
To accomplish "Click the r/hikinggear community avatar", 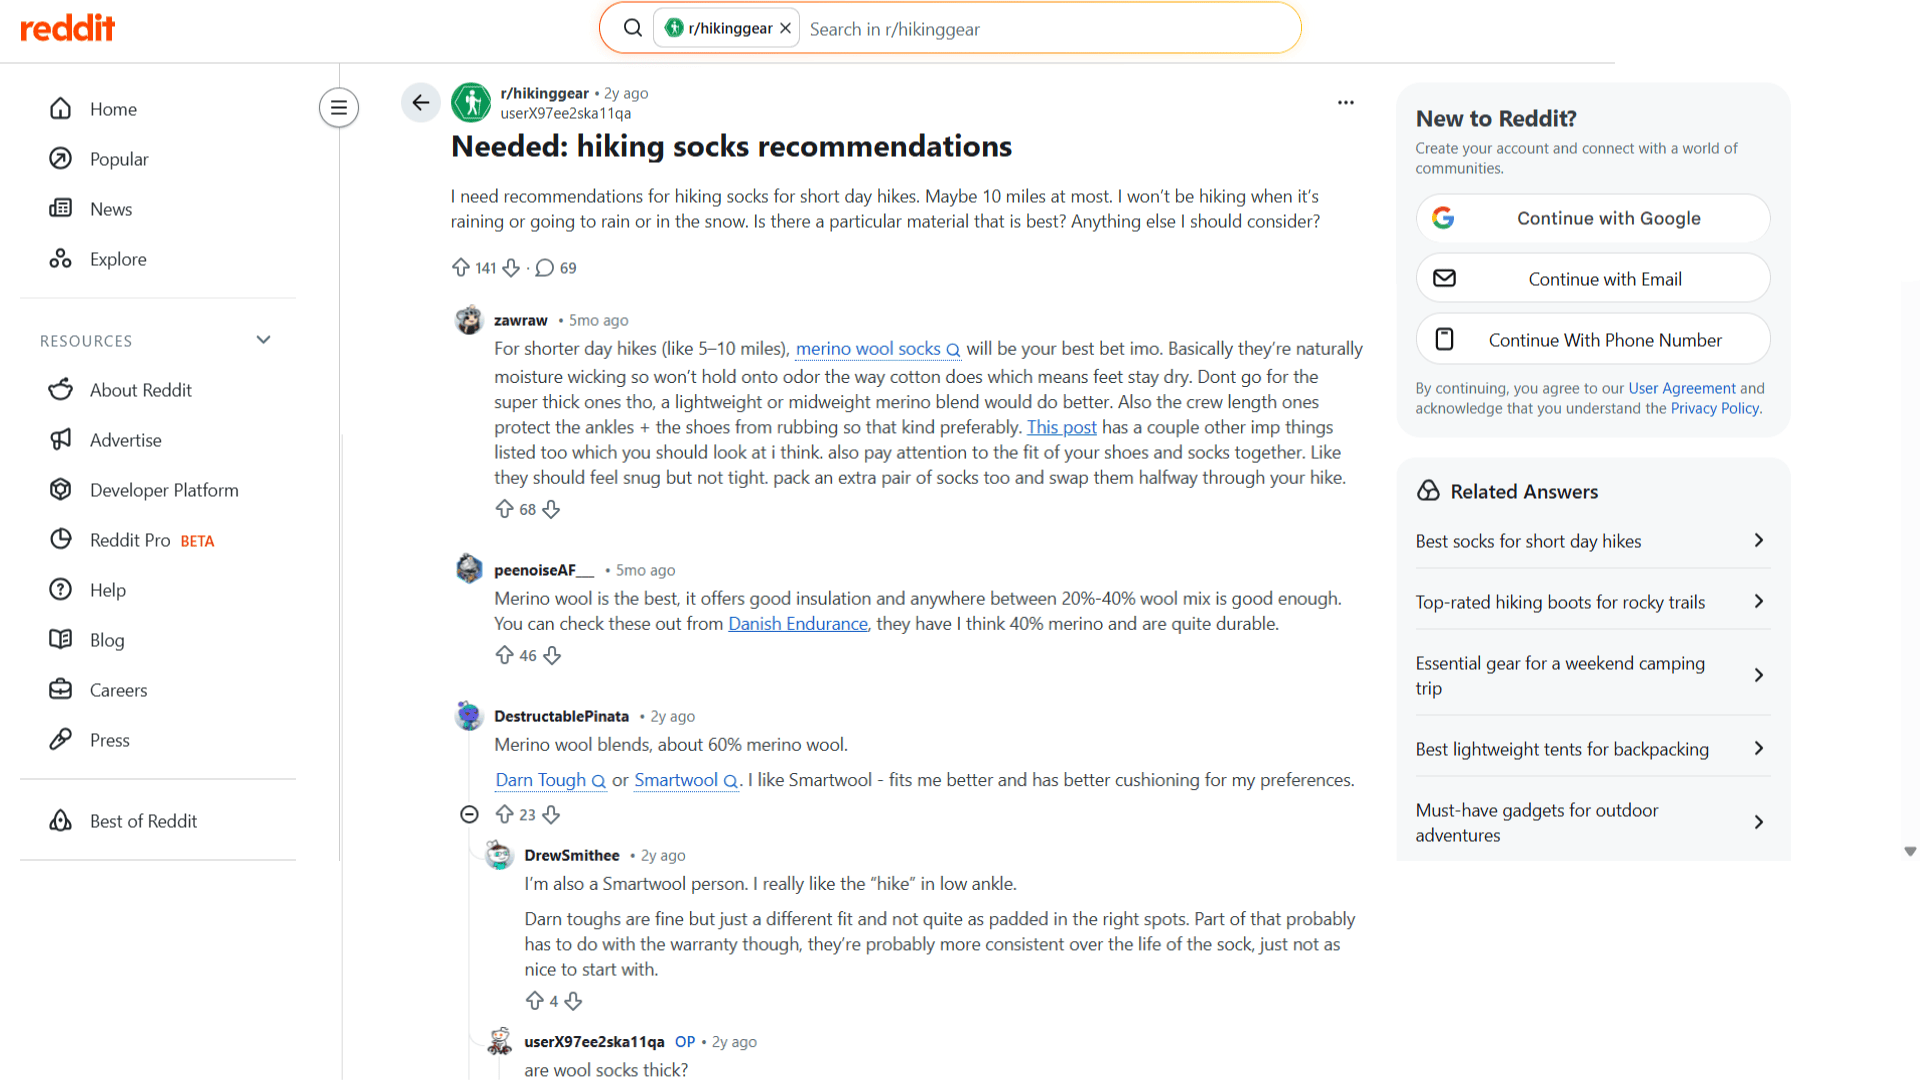I will coord(470,102).
